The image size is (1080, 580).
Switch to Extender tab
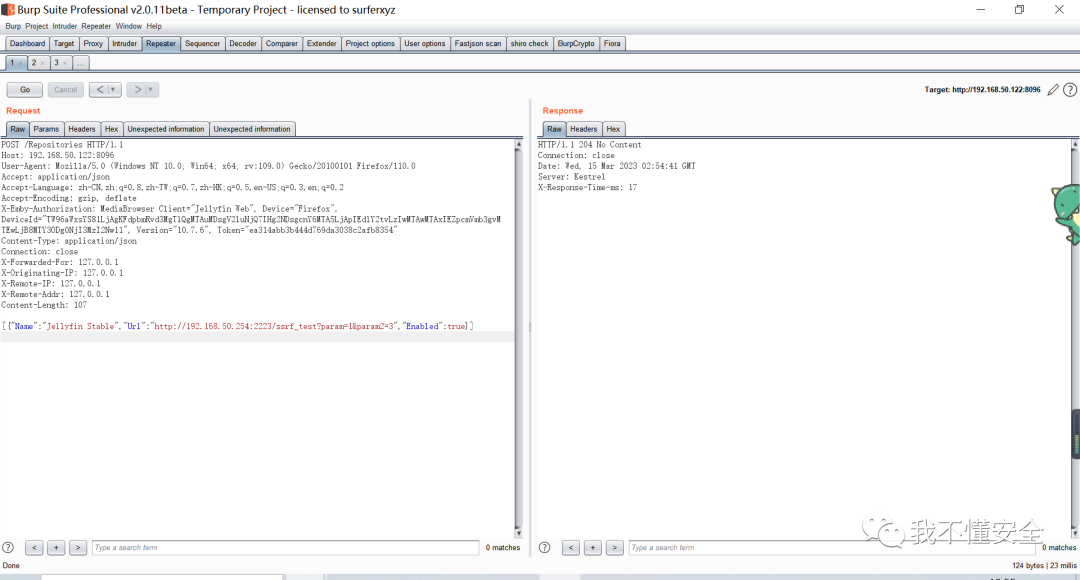322,43
